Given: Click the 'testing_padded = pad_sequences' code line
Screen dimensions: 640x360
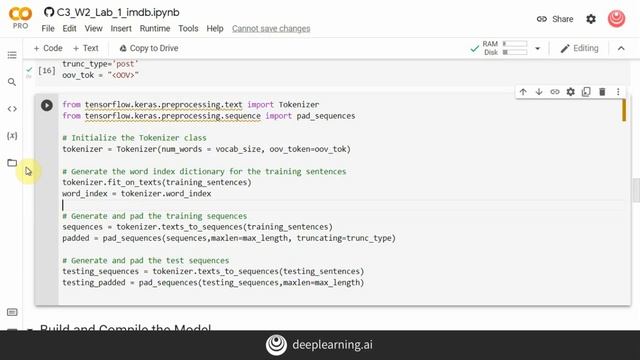Looking at the screenshot, I should click(213, 282).
